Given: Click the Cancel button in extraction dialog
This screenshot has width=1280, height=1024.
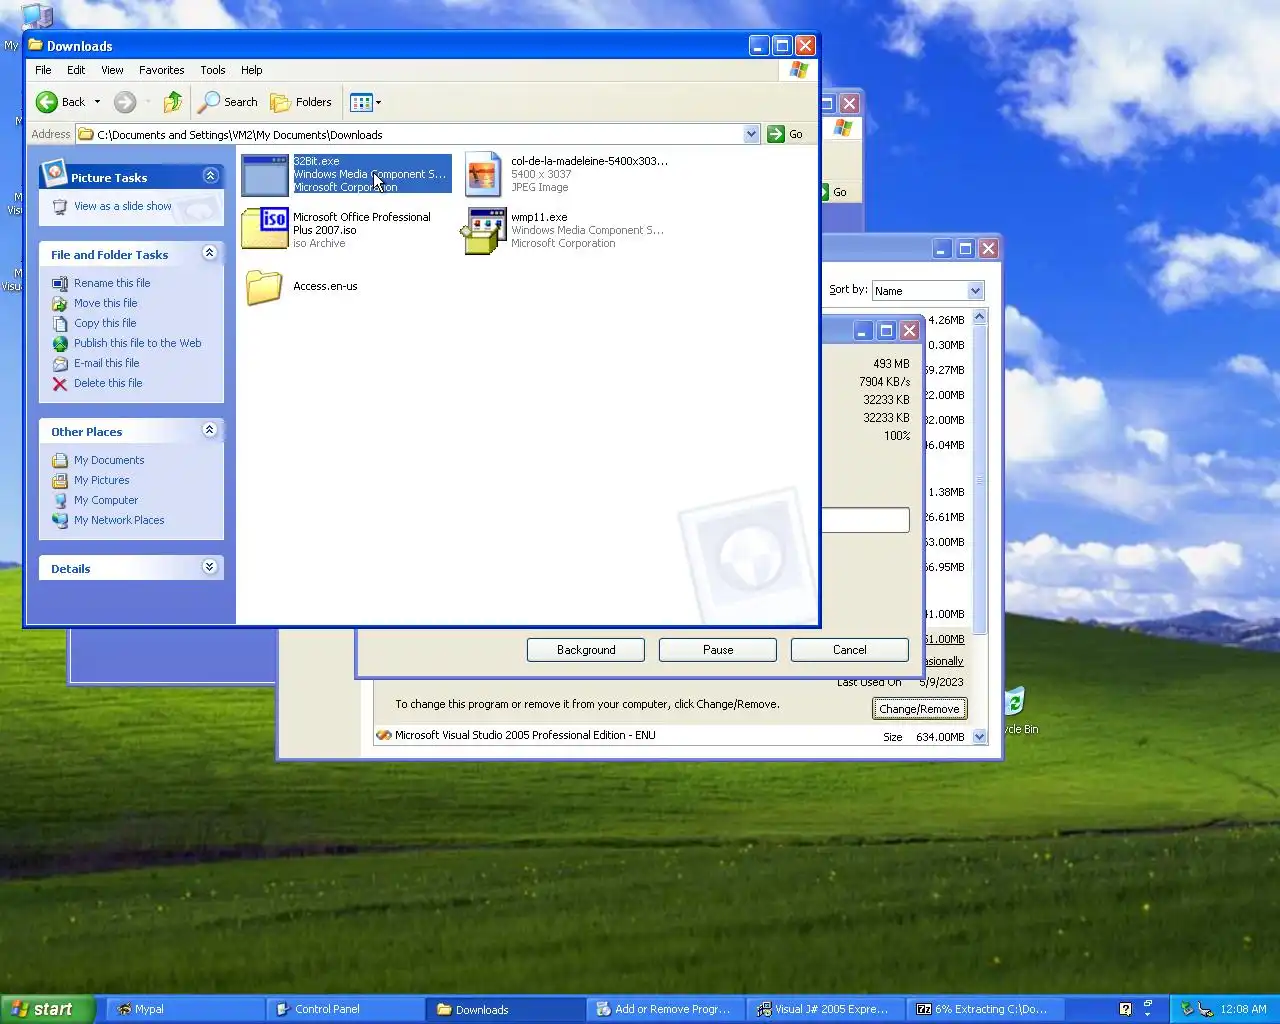Looking at the screenshot, I should (x=850, y=650).
